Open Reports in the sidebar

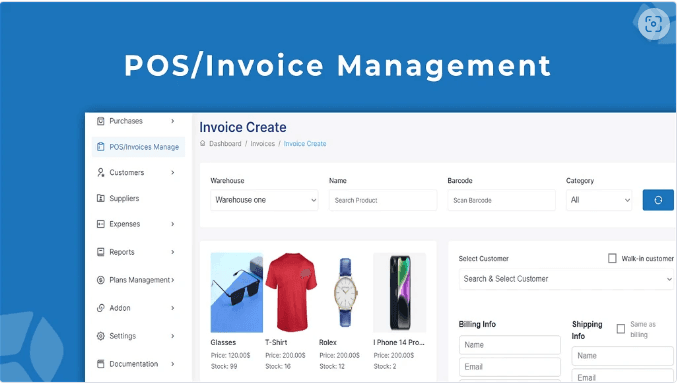point(122,252)
